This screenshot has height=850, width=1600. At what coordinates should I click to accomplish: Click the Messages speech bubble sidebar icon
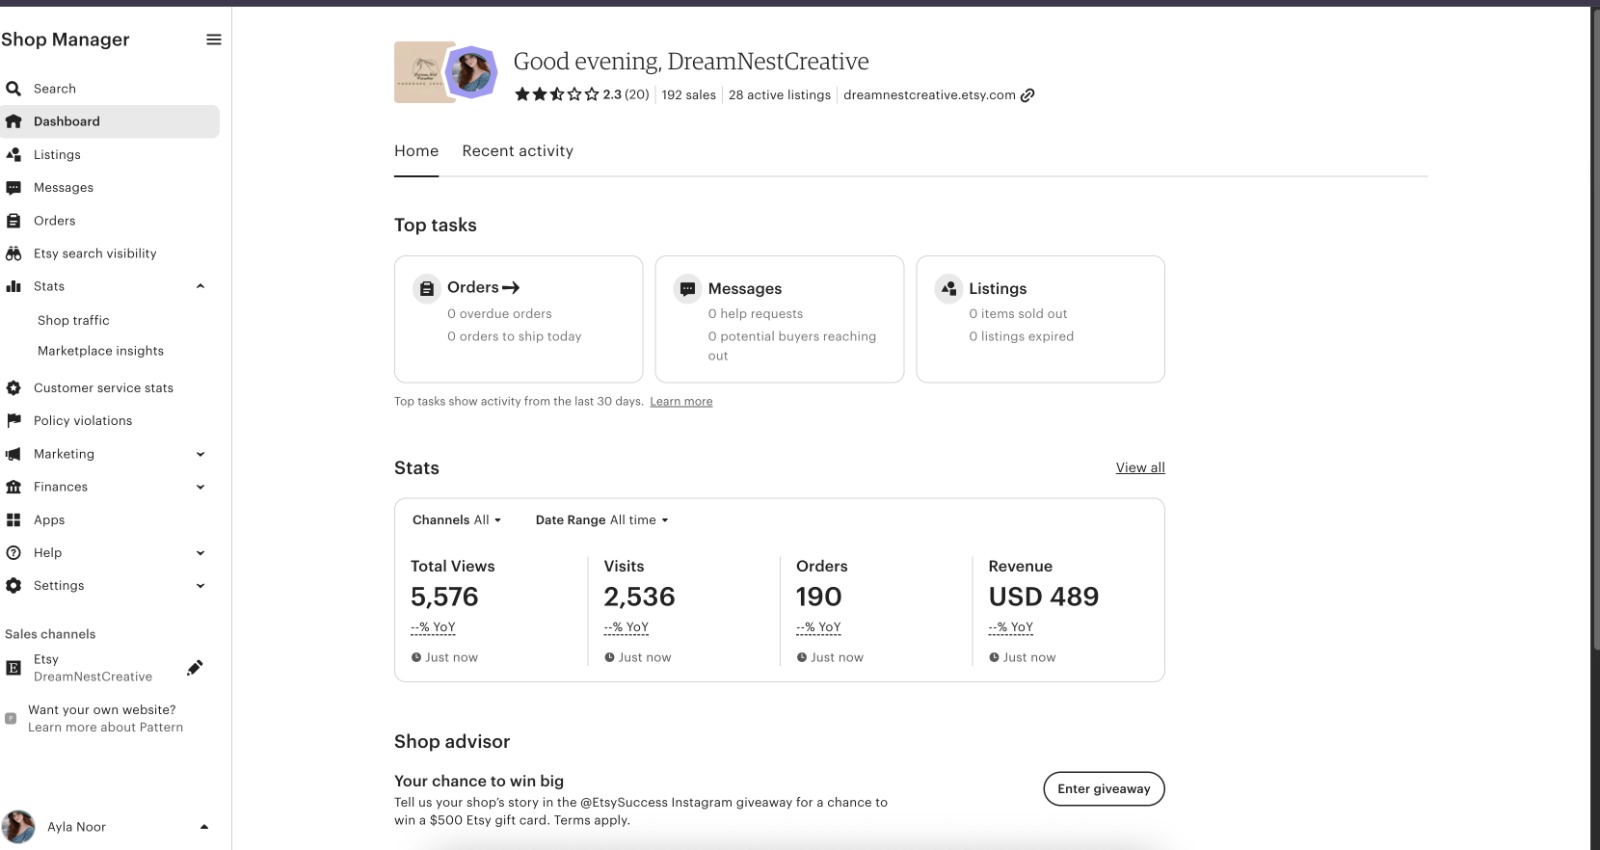(13, 187)
